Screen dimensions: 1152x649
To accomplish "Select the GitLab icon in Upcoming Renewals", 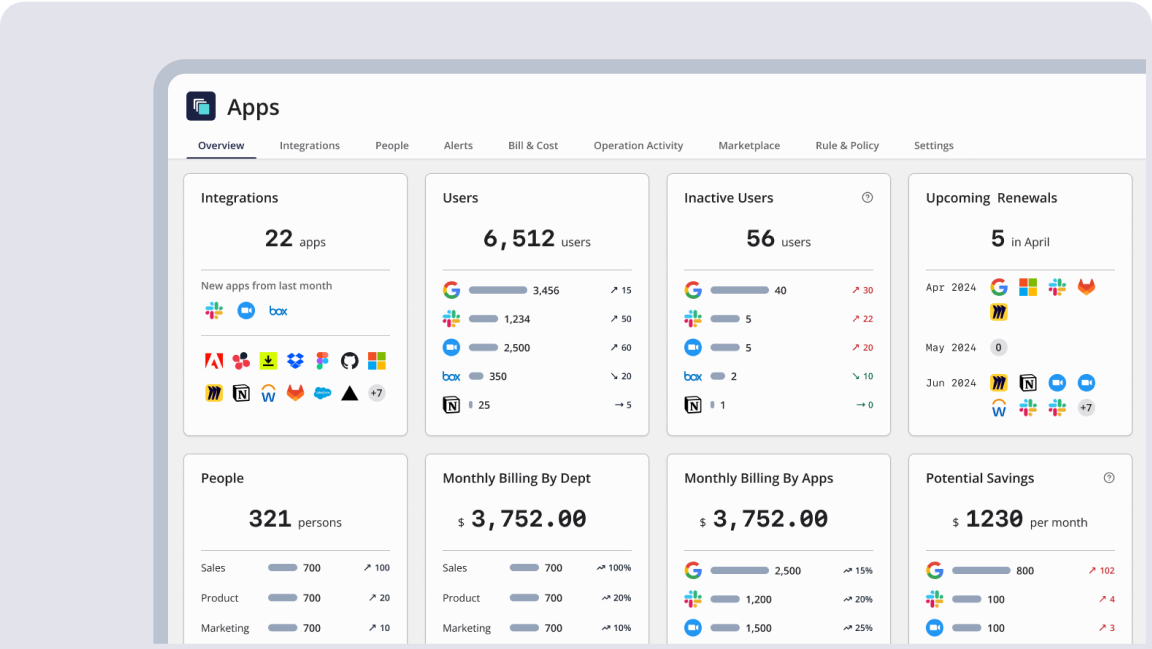I will (x=1085, y=288).
